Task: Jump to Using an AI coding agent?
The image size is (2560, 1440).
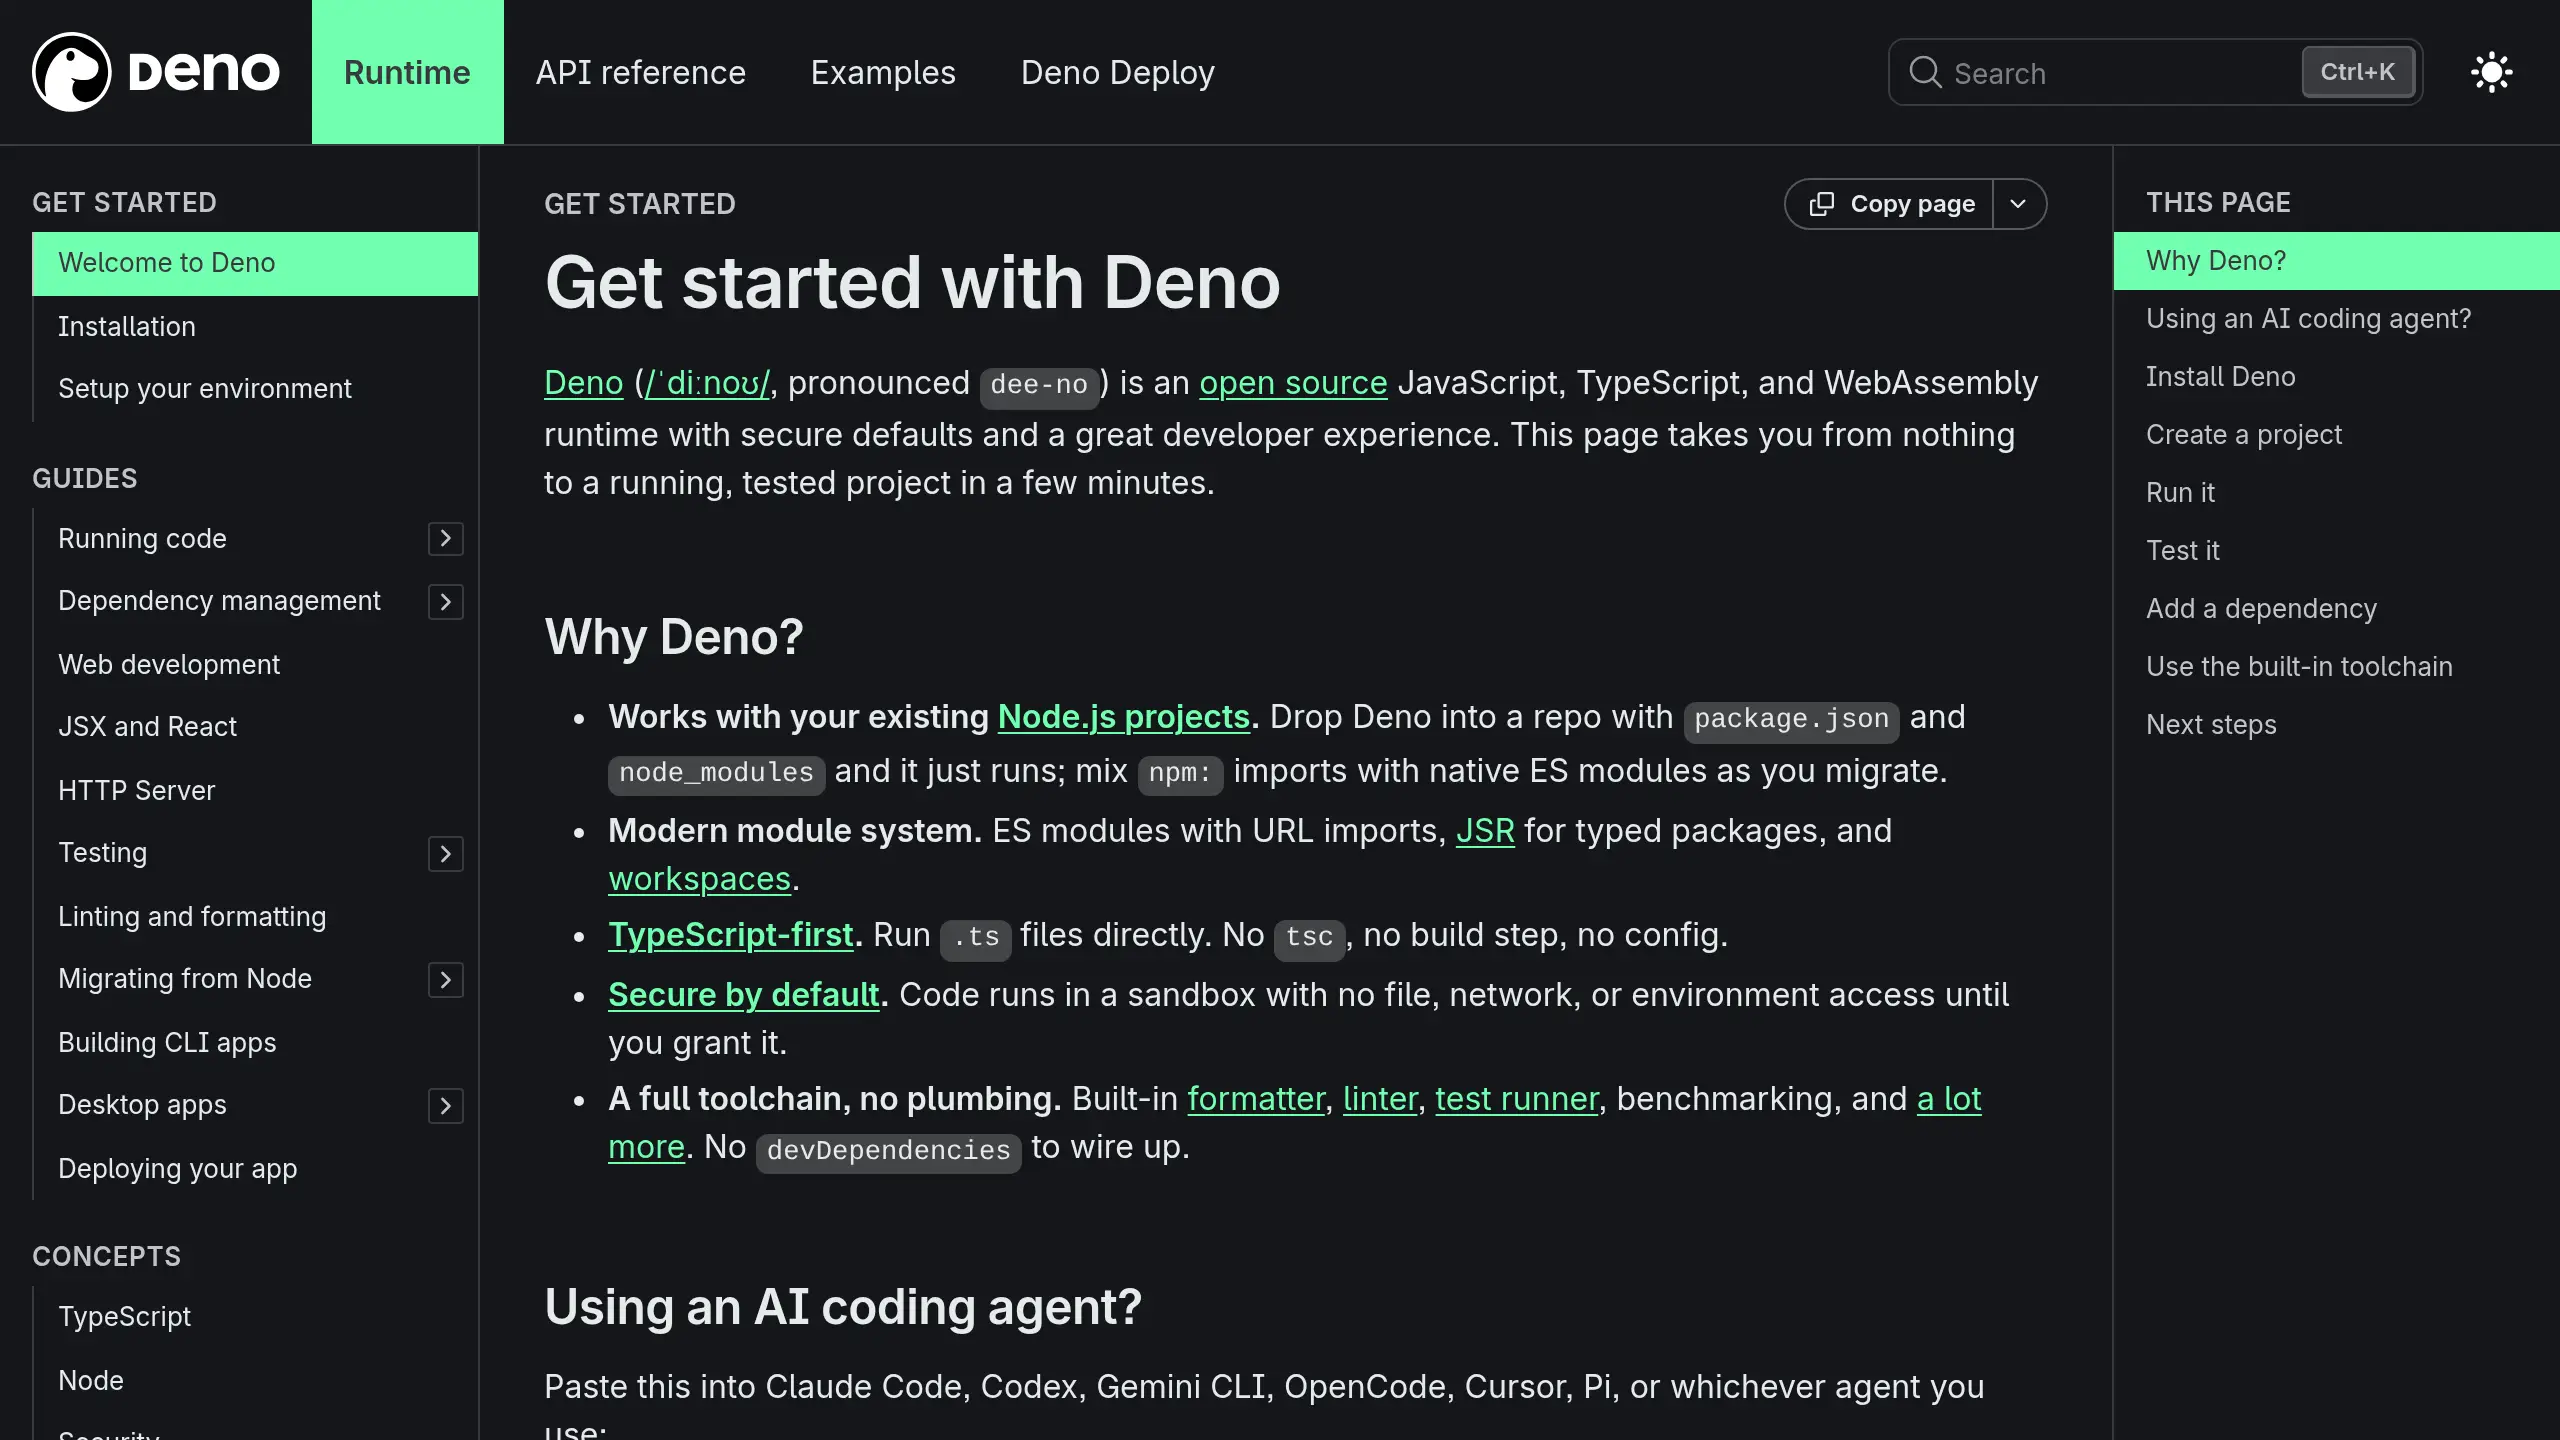Action: [x=2308, y=319]
